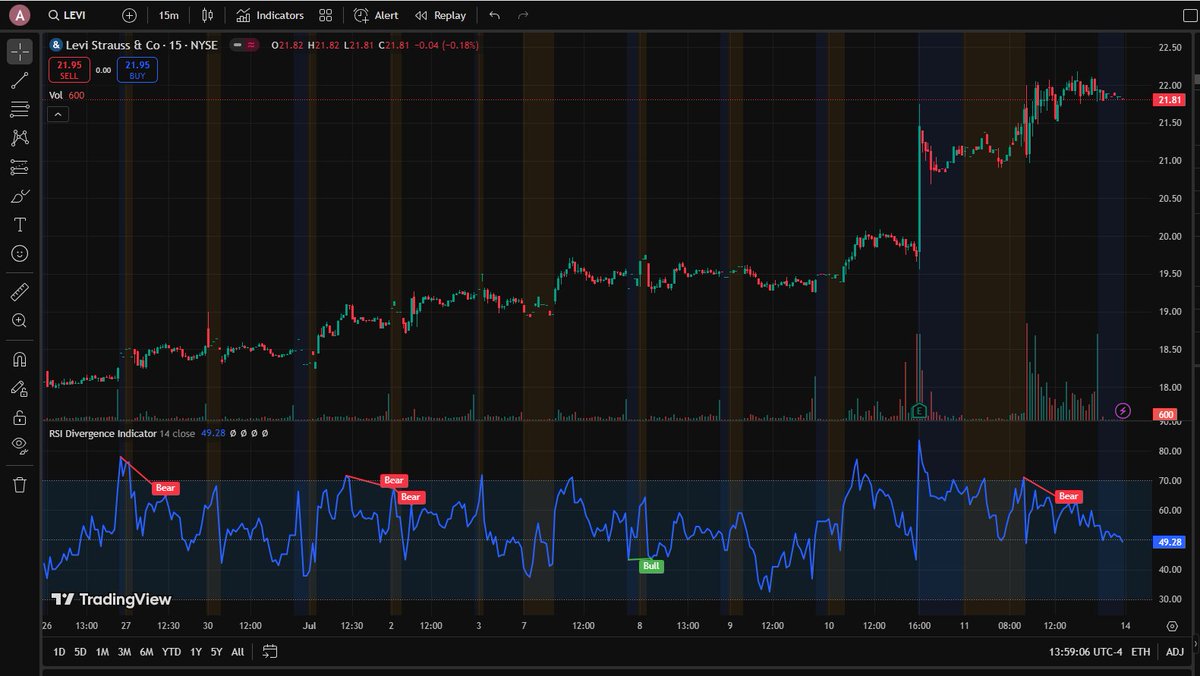Open timezone menu showing UTC-4
Screen dimensions: 1200x676
tap(1084, 652)
